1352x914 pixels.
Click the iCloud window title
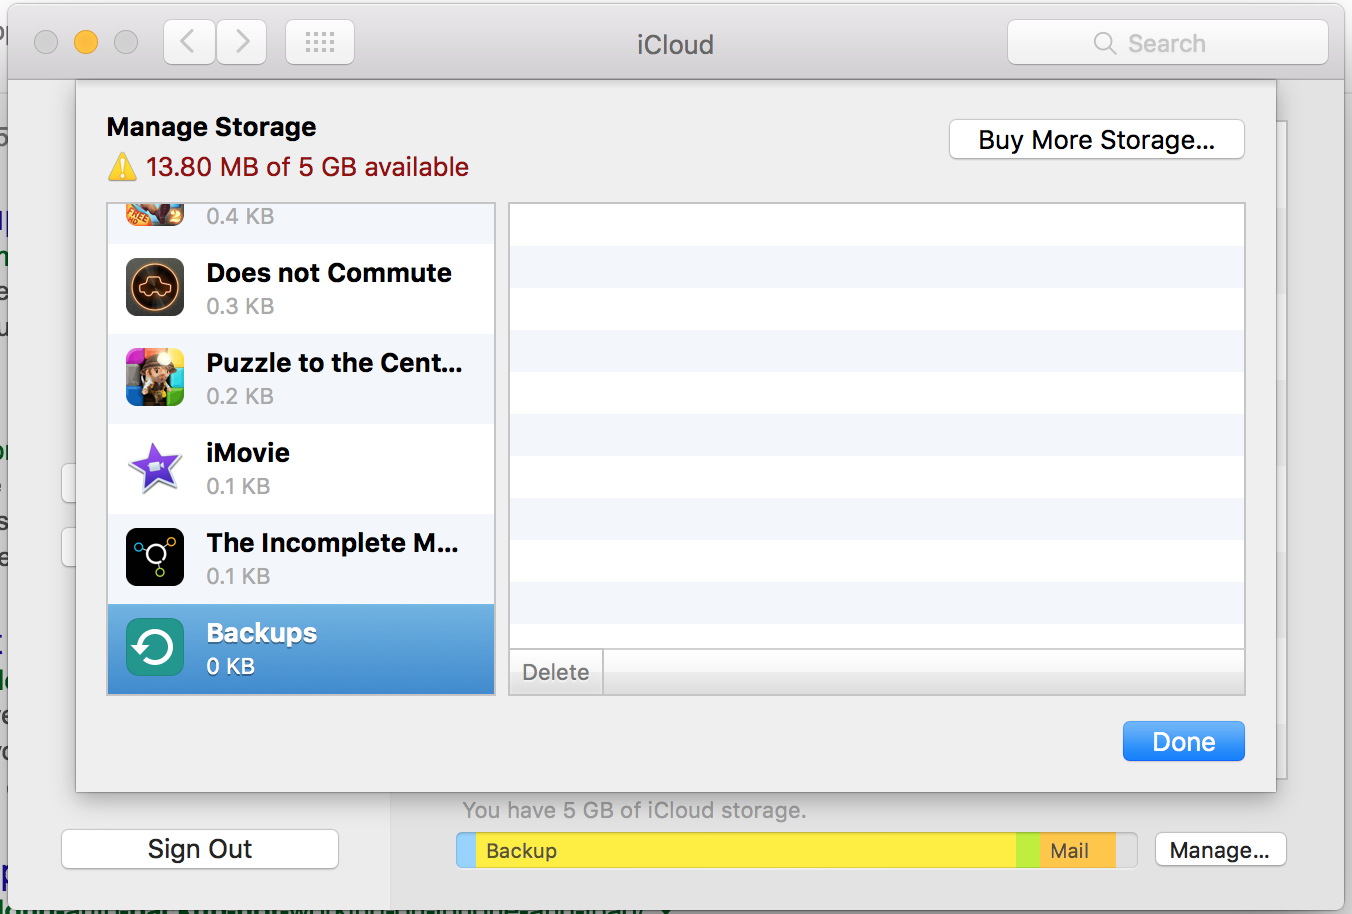pos(675,44)
